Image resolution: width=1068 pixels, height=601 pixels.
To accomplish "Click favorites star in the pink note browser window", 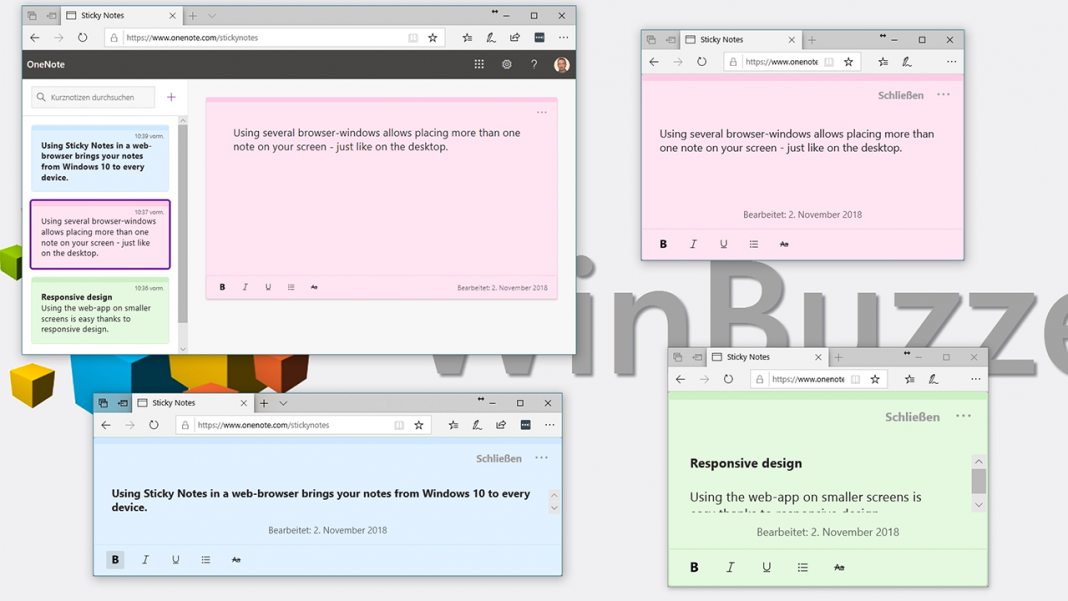I will point(849,61).
